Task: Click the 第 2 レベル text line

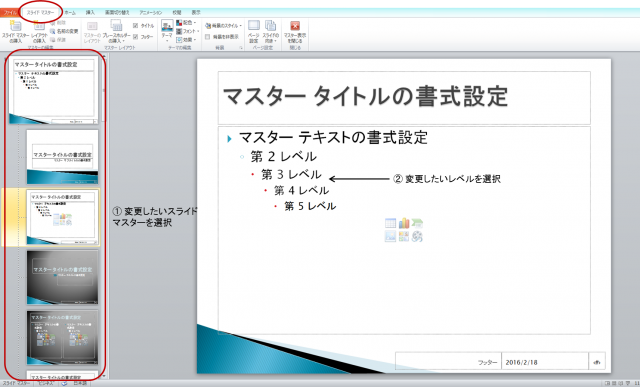Action: 284,156
